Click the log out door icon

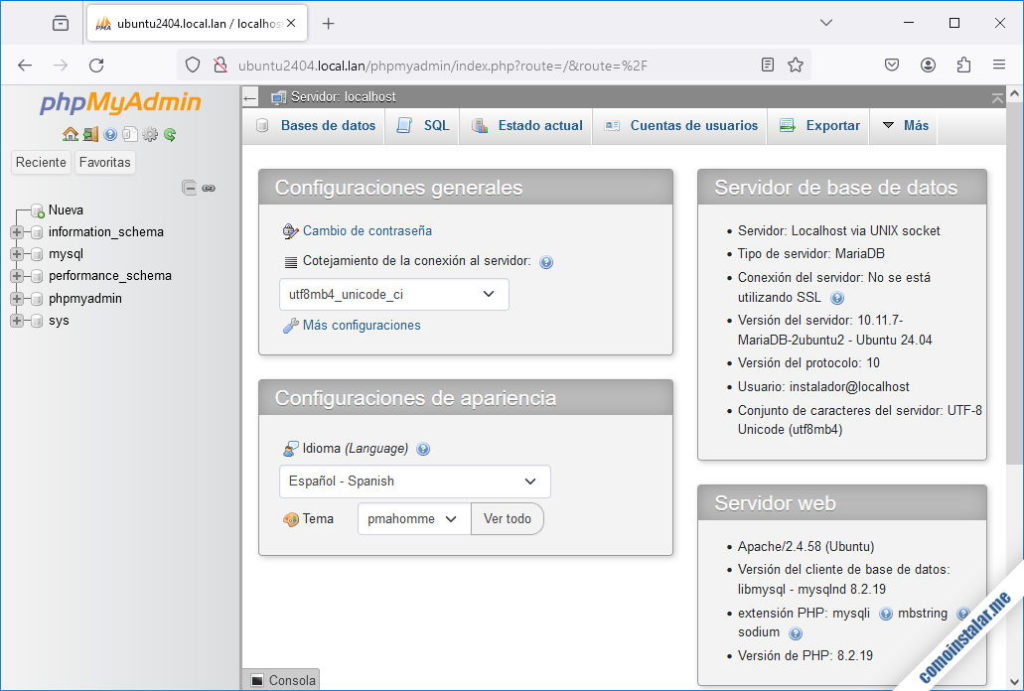coord(90,134)
